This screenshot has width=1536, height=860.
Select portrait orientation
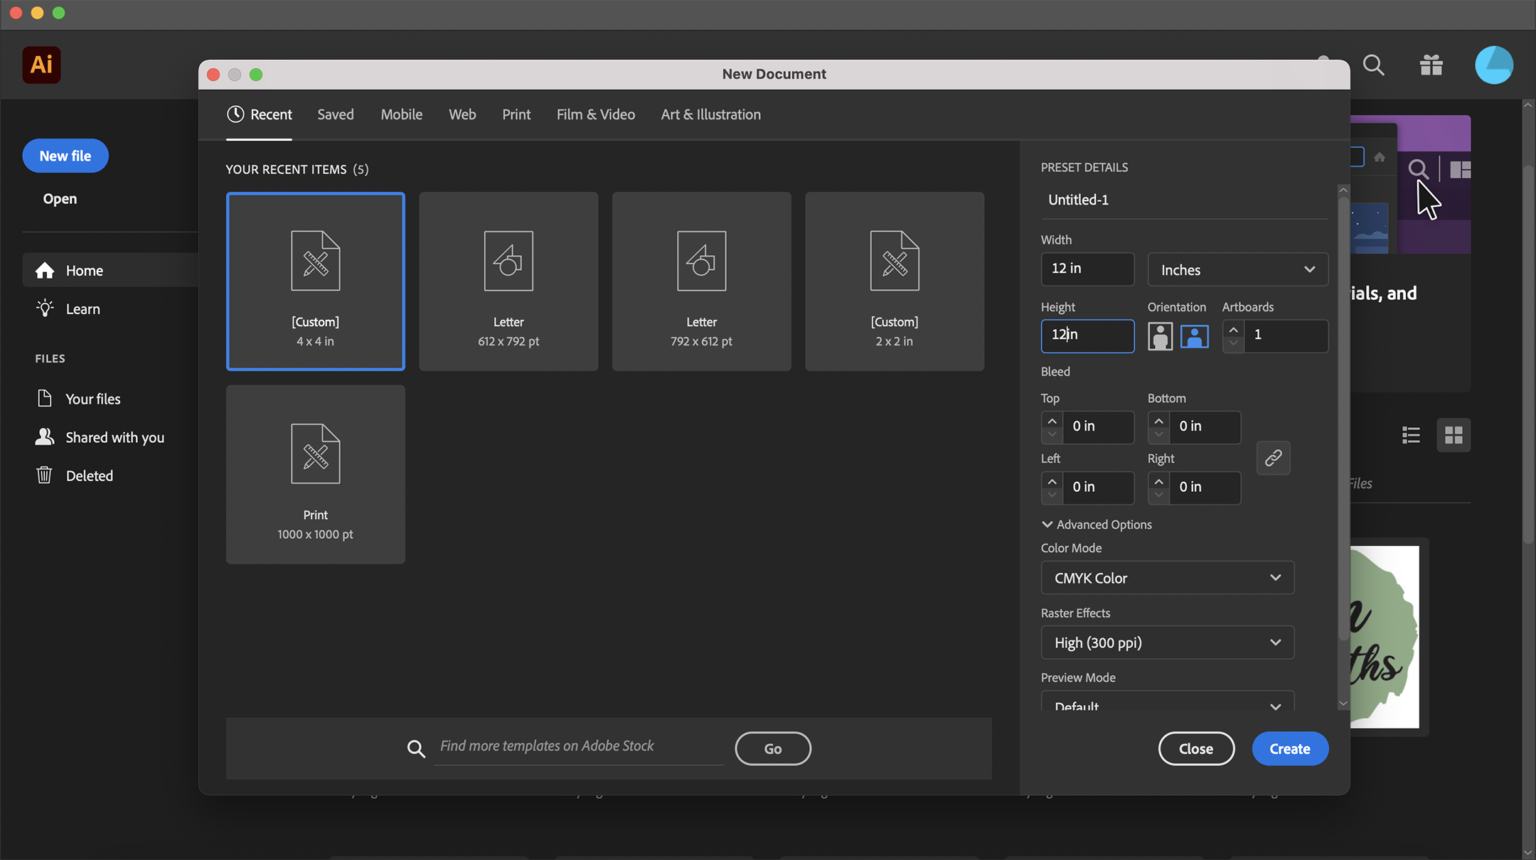(x=1160, y=336)
